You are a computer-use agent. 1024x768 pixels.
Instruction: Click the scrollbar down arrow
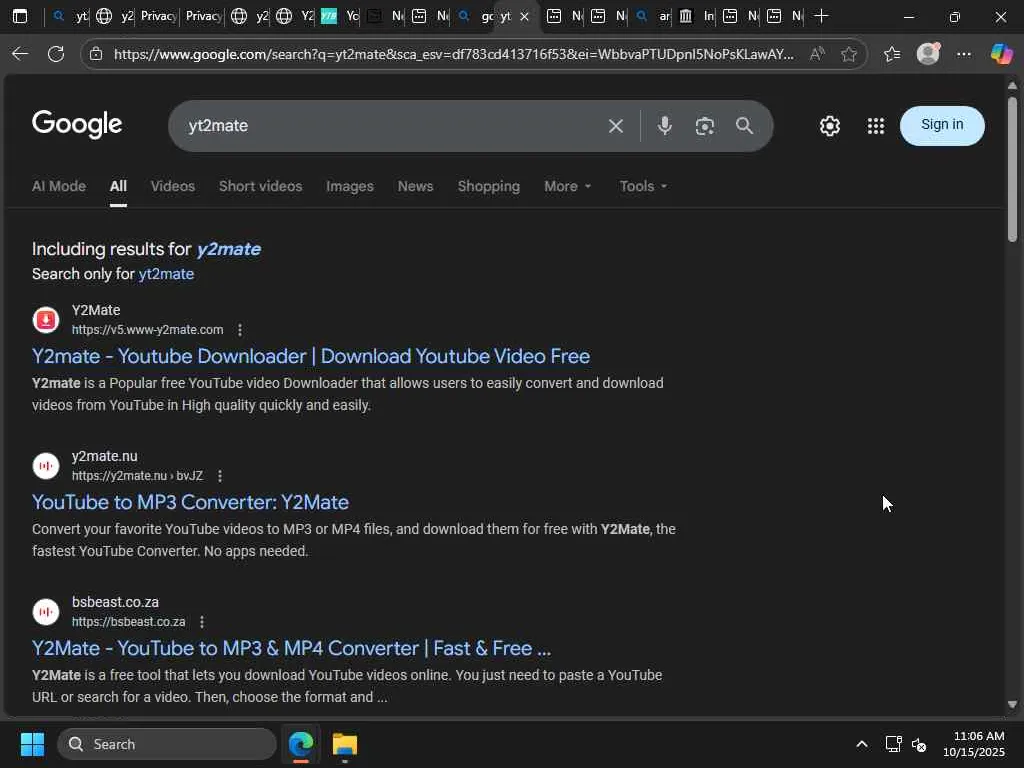tap(1012, 705)
